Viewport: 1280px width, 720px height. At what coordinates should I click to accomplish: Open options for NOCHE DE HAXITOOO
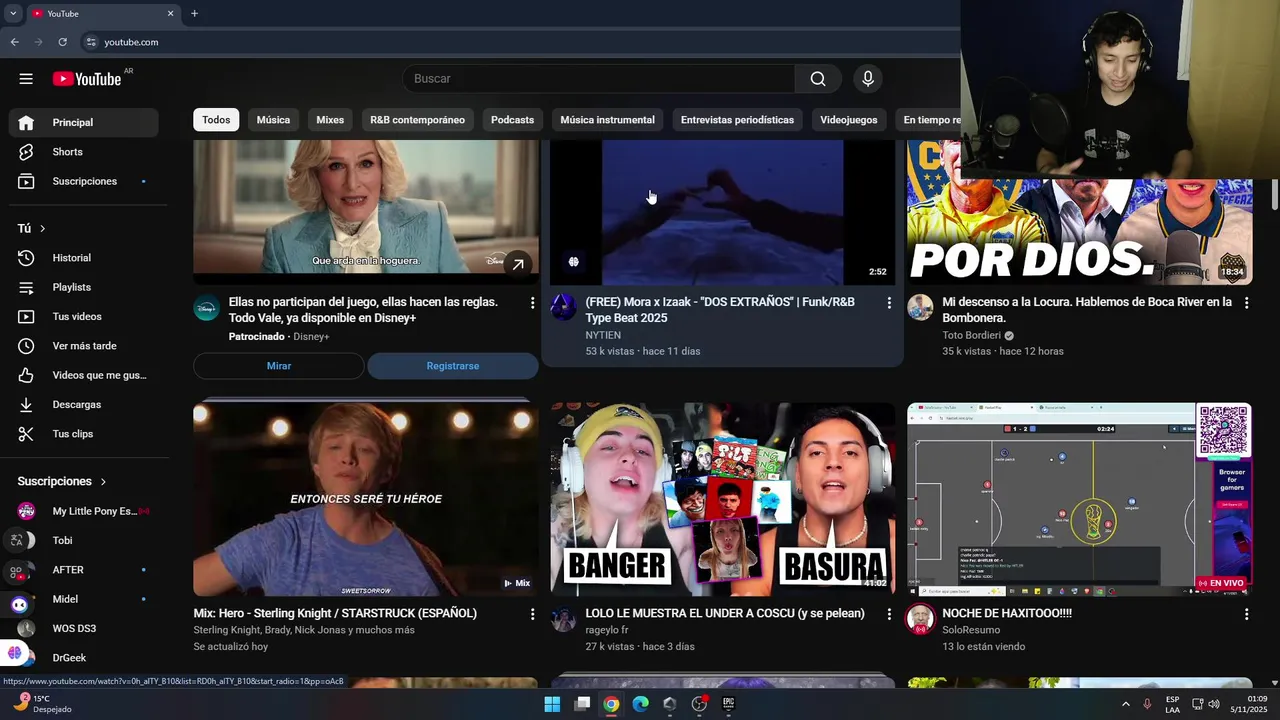[x=1246, y=614]
